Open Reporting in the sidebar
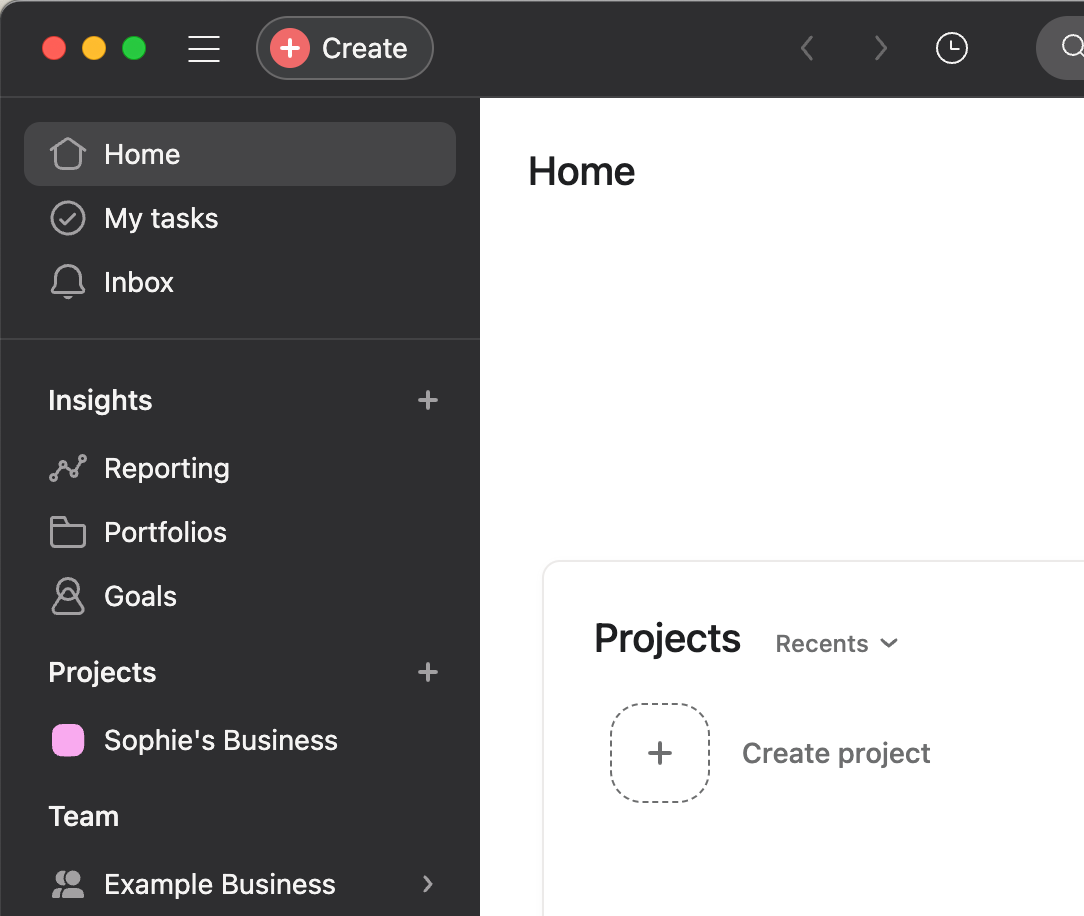The height and width of the screenshot is (916, 1084). coord(240,468)
